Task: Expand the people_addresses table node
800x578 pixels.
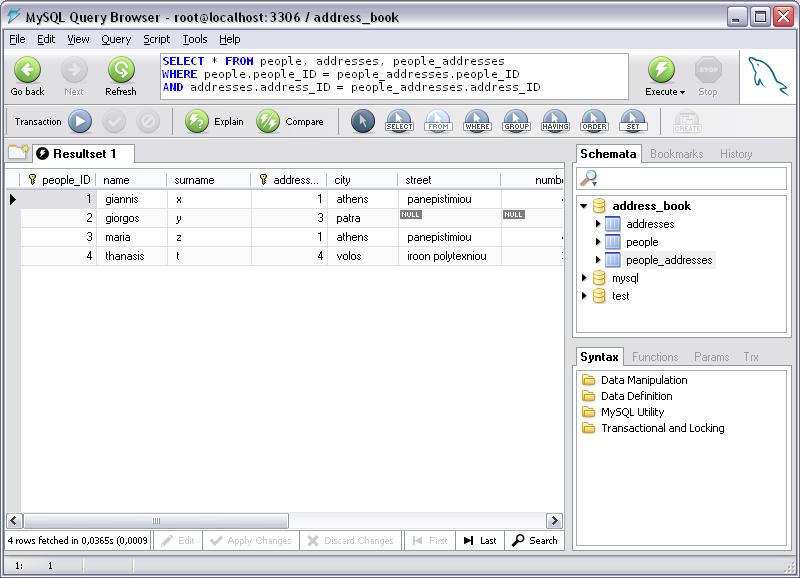Action: pos(597,260)
